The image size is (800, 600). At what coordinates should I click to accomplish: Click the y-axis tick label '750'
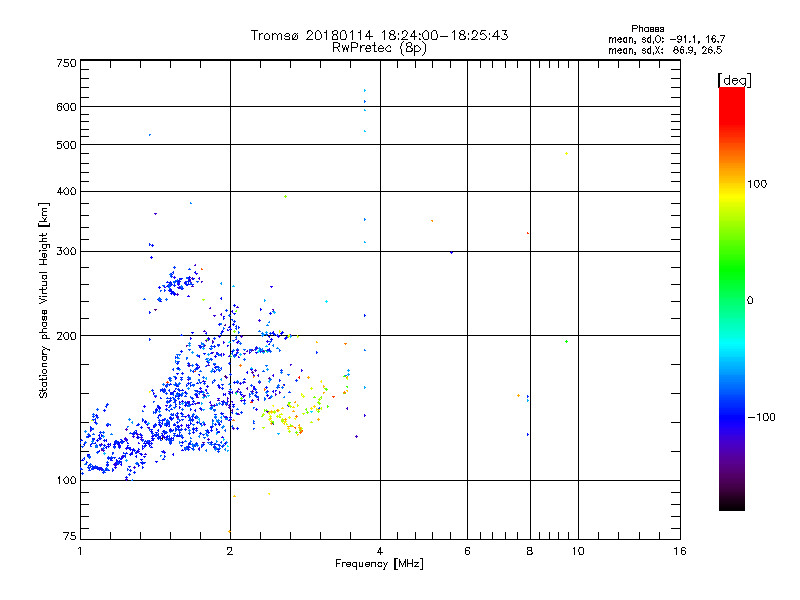66,63
